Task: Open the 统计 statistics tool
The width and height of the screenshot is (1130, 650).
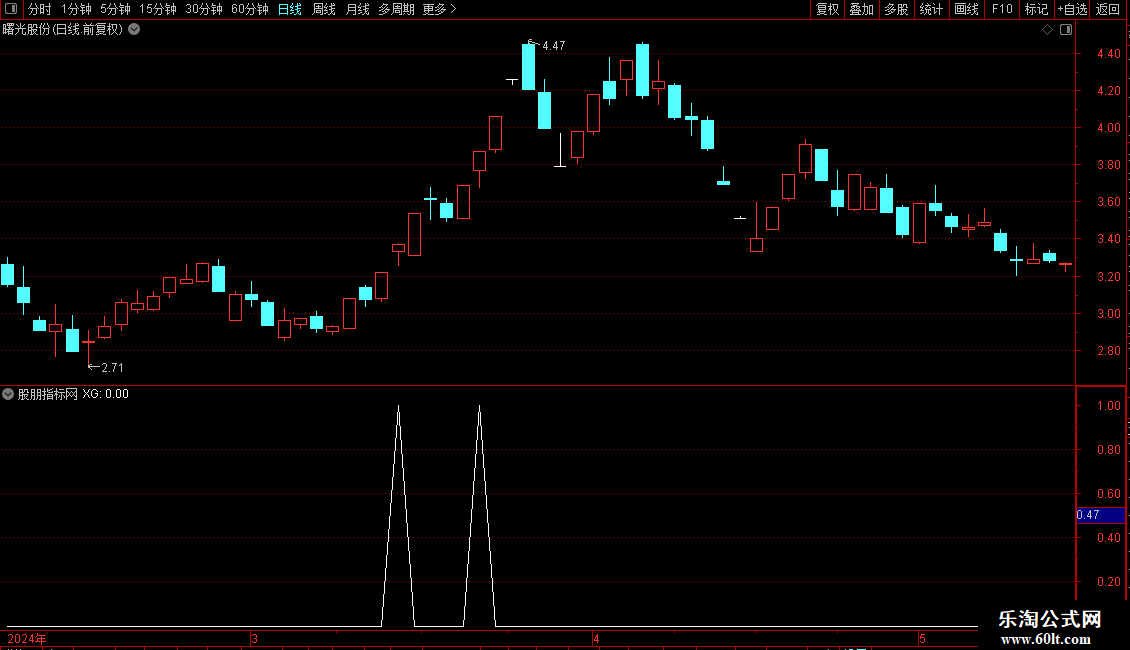Action: [931, 9]
